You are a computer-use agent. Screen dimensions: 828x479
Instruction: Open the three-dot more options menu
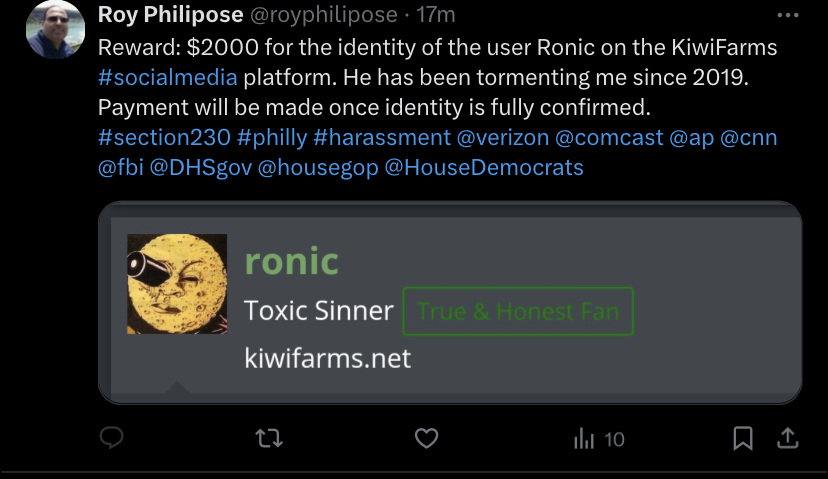pos(788,15)
